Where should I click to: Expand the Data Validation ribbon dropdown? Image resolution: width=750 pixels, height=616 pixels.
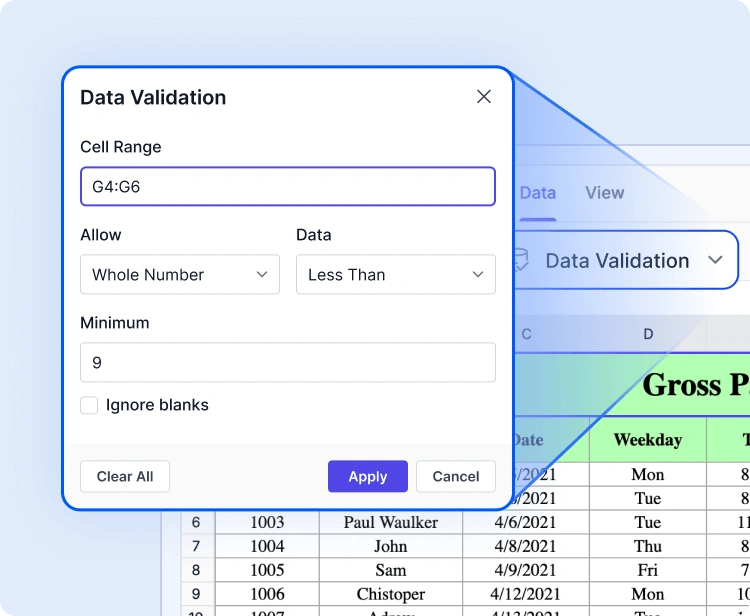715,260
